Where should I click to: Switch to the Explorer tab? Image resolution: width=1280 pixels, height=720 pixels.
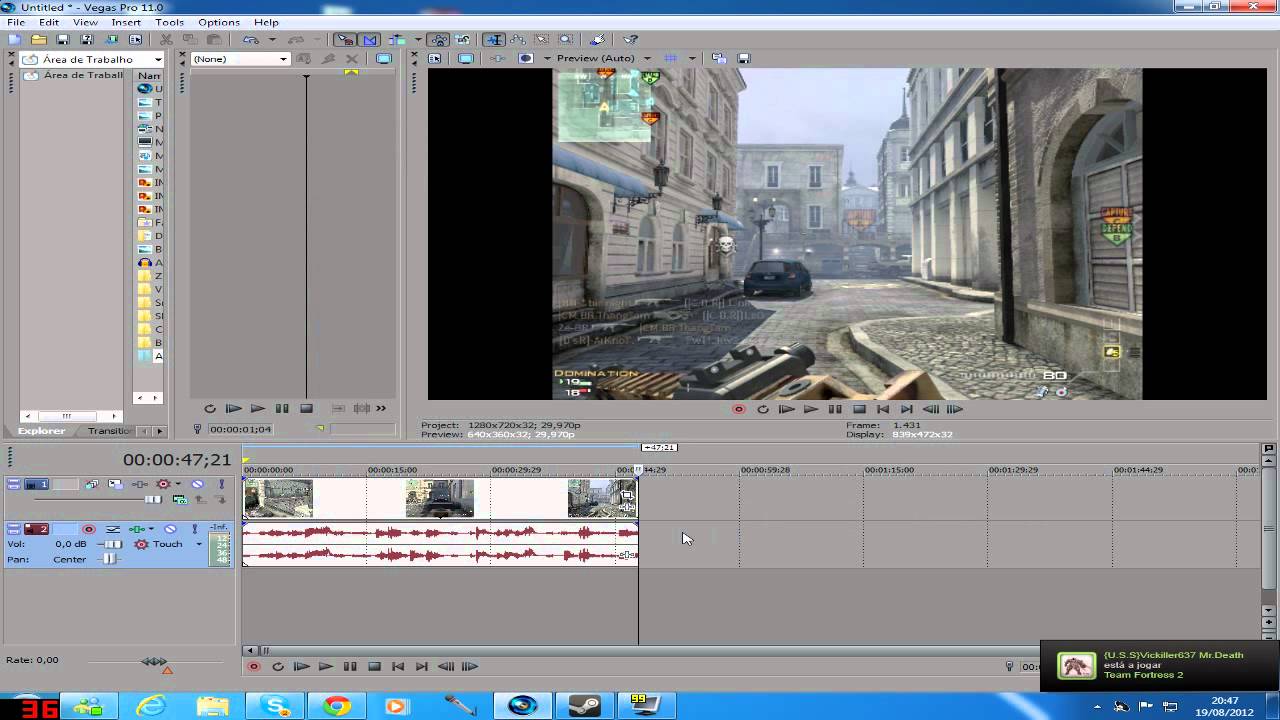coord(41,431)
